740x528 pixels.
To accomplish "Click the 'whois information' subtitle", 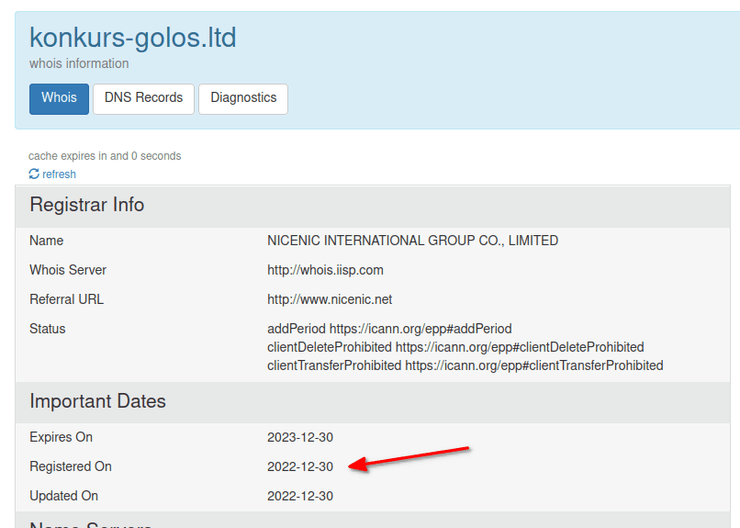I will click(x=79, y=64).
